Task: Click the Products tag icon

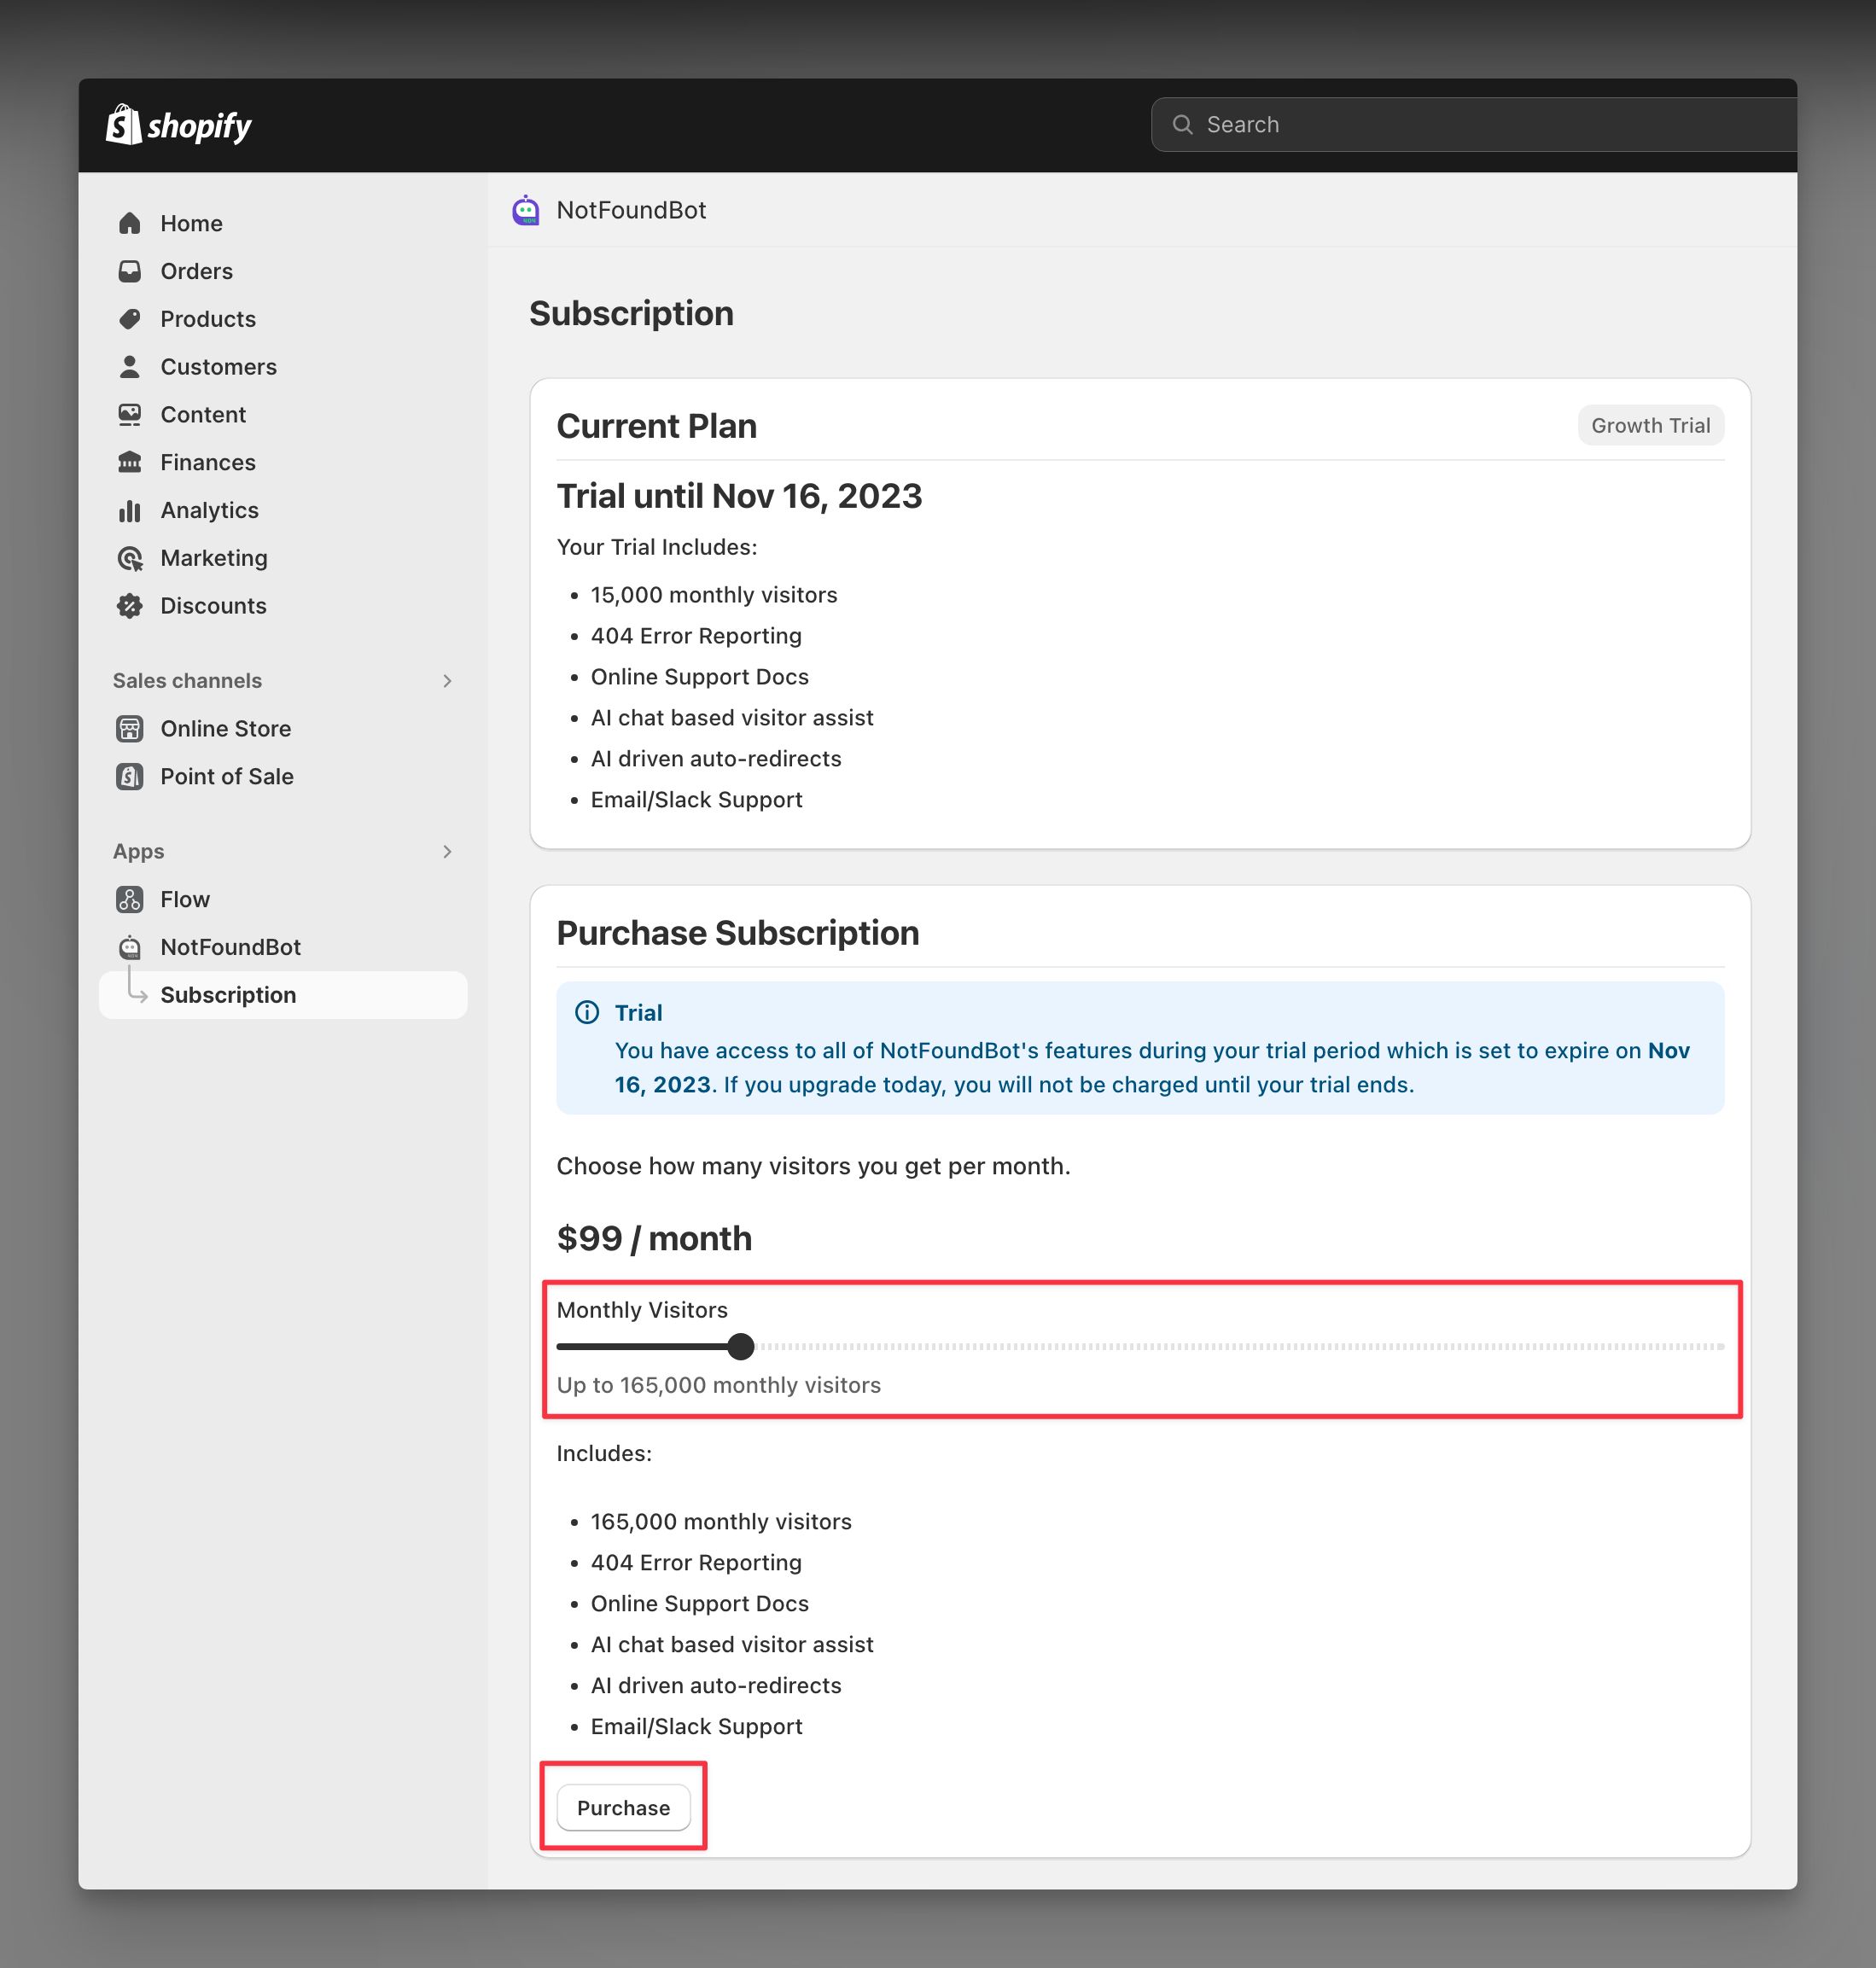Action: point(130,319)
